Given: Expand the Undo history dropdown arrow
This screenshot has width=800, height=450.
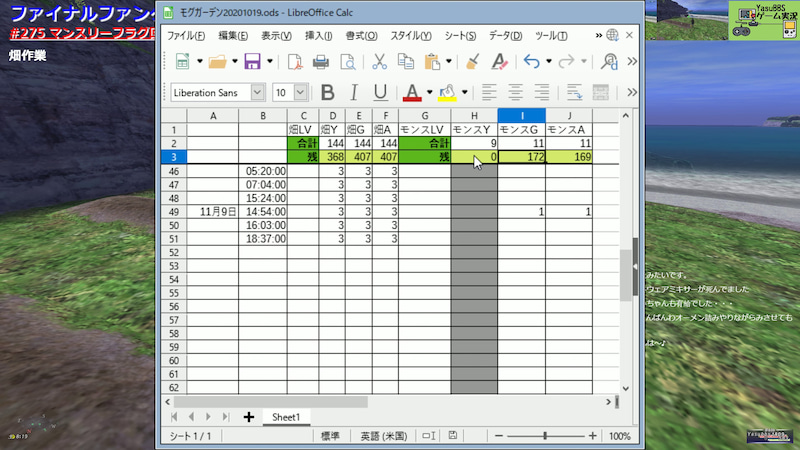Looking at the screenshot, I should (x=549, y=62).
